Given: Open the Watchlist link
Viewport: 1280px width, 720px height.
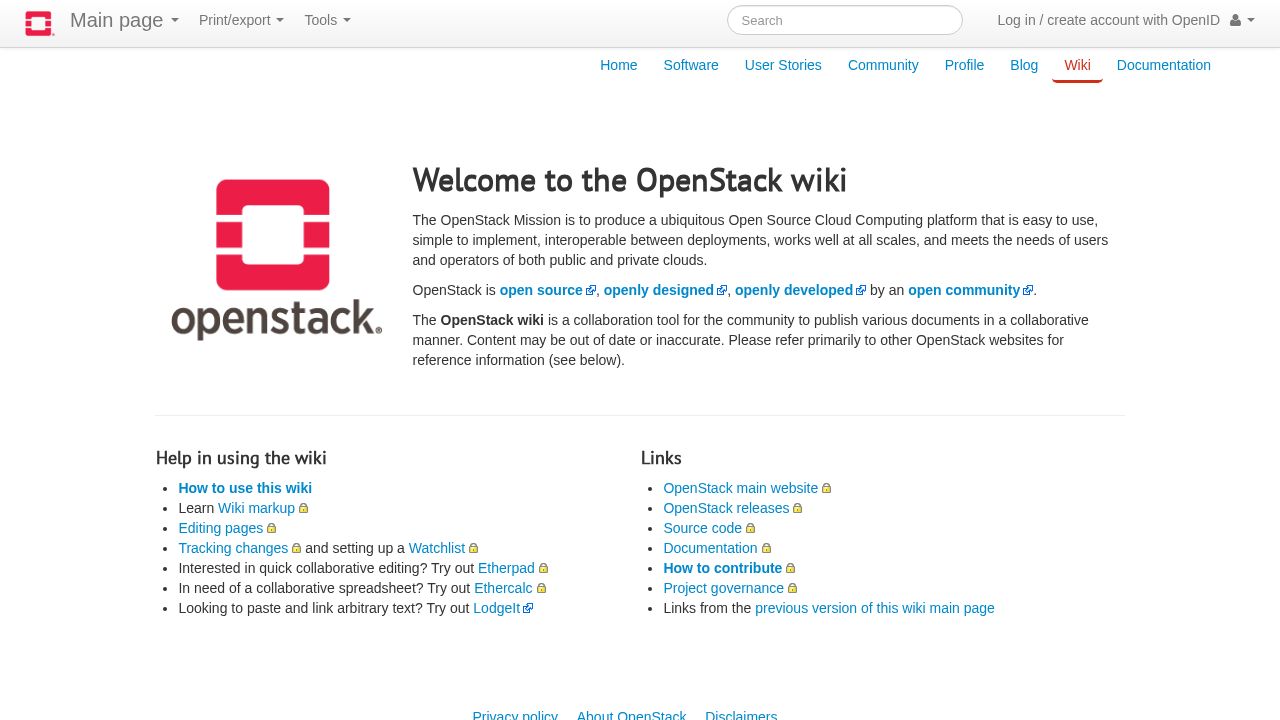Looking at the screenshot, I should click(443, 548).
